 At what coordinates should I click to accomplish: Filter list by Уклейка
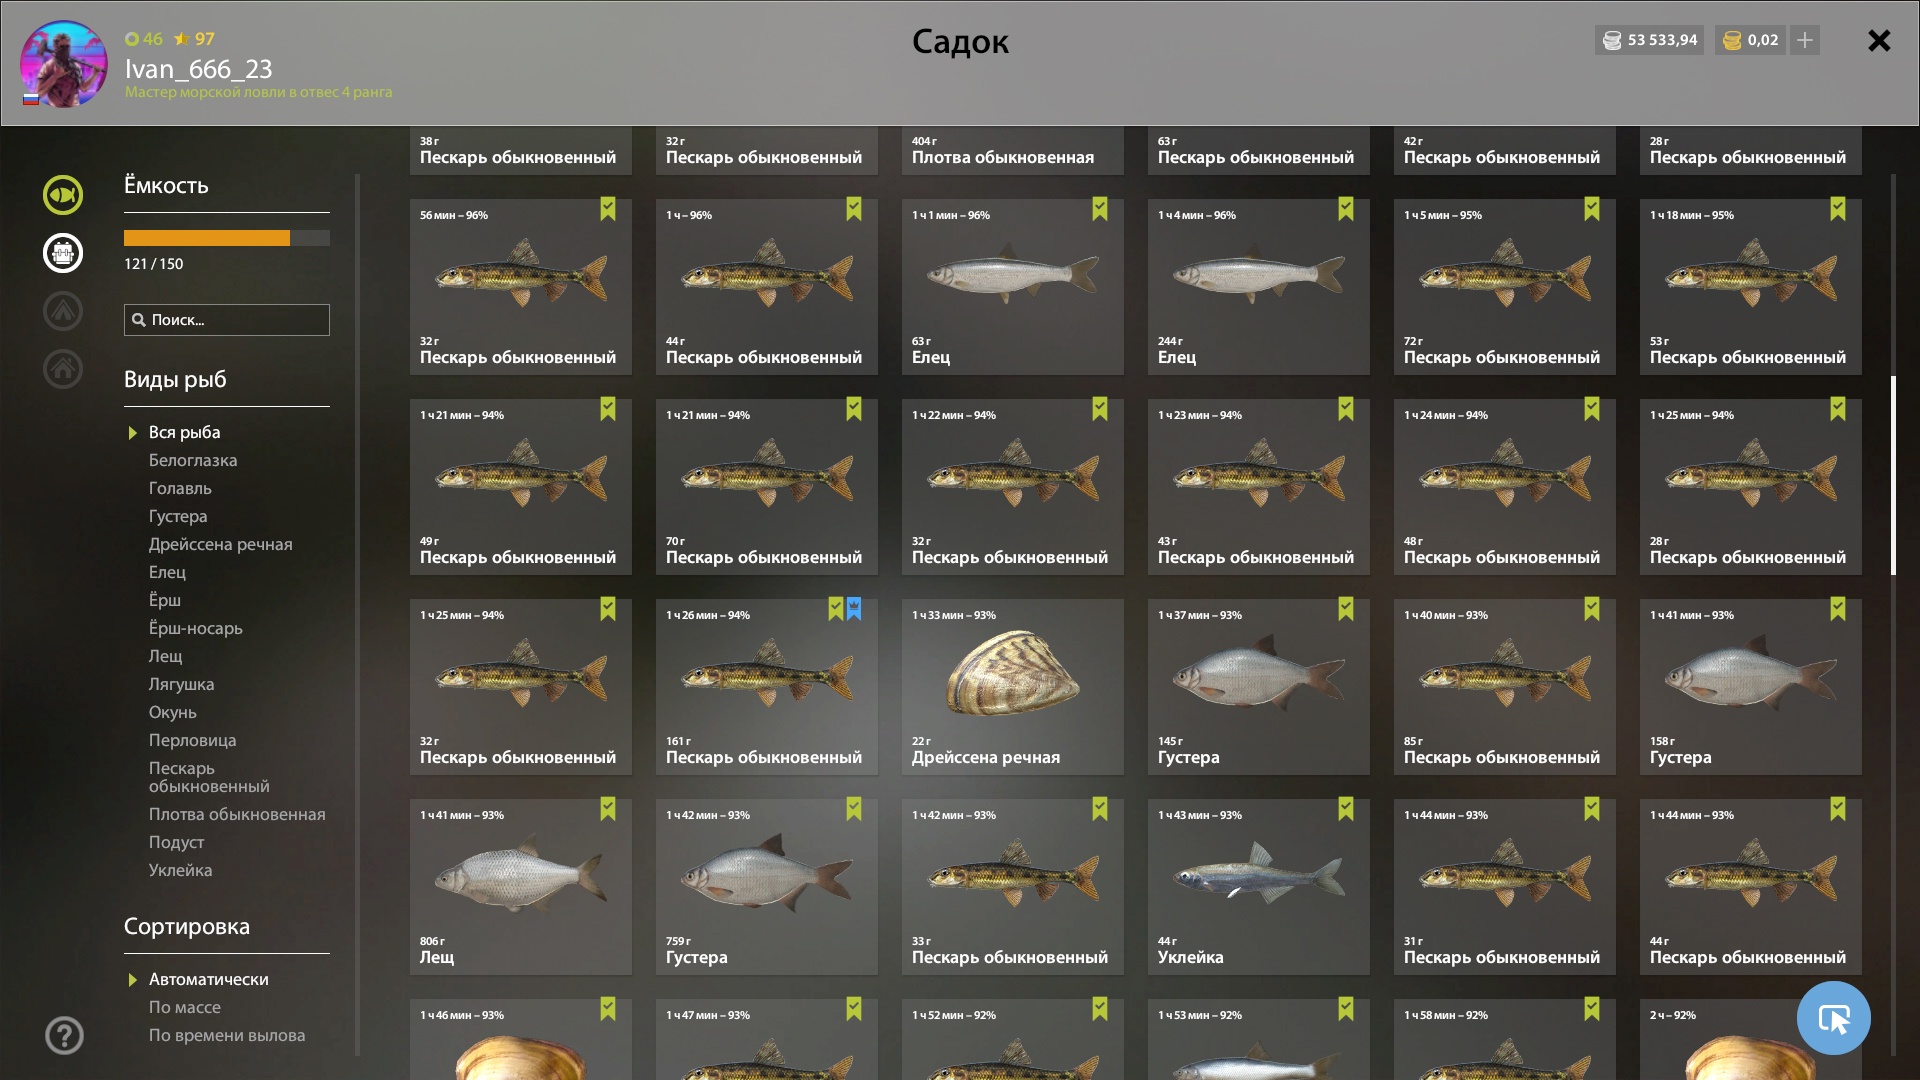point(181,870)
